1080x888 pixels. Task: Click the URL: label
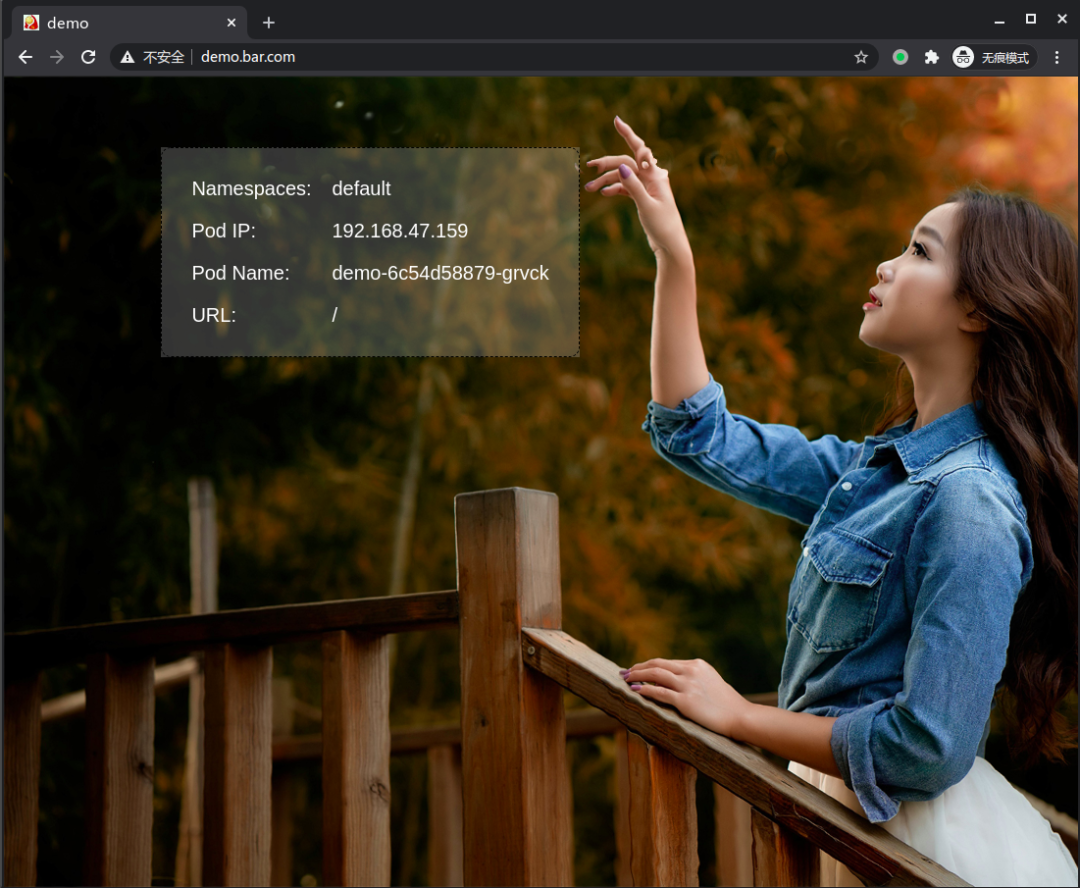tap(214, 316)
